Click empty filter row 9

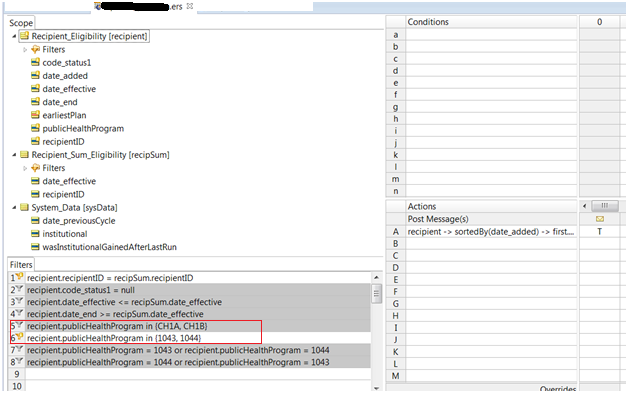(198, 374)
